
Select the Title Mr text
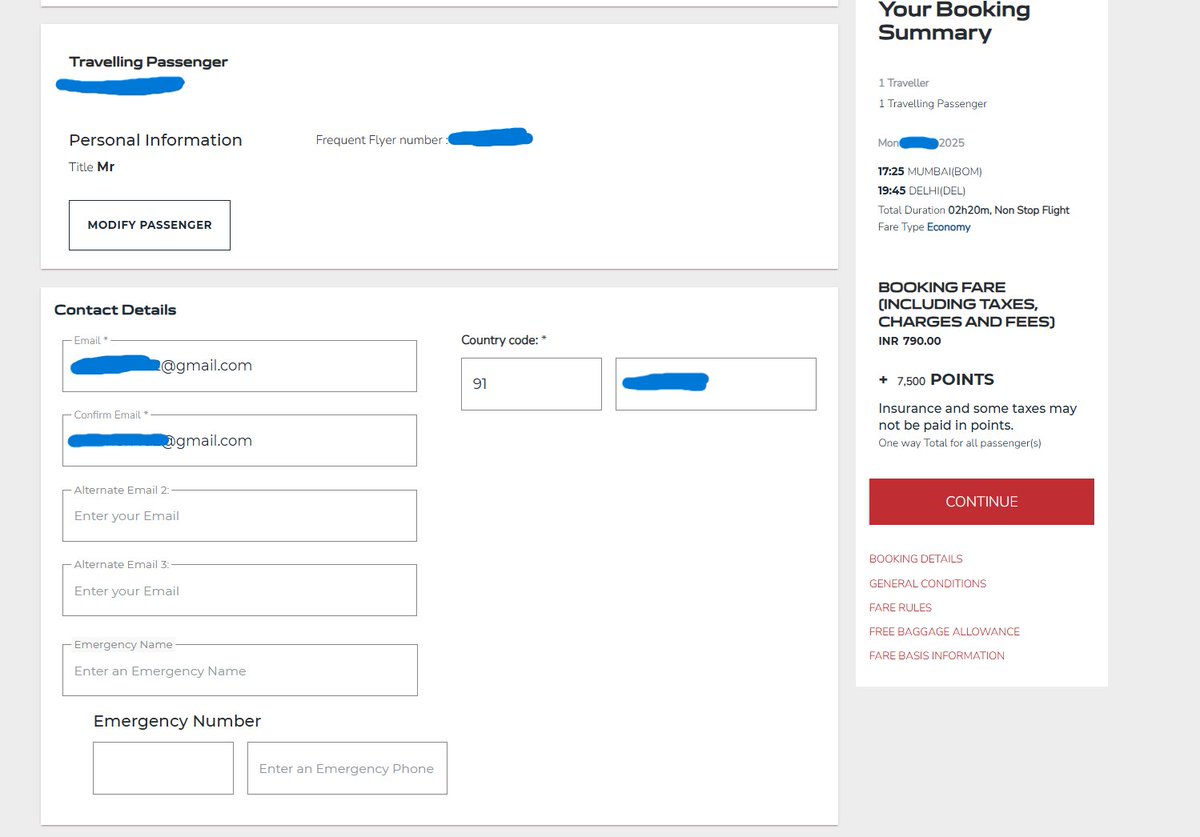click(x=92, y=167)
